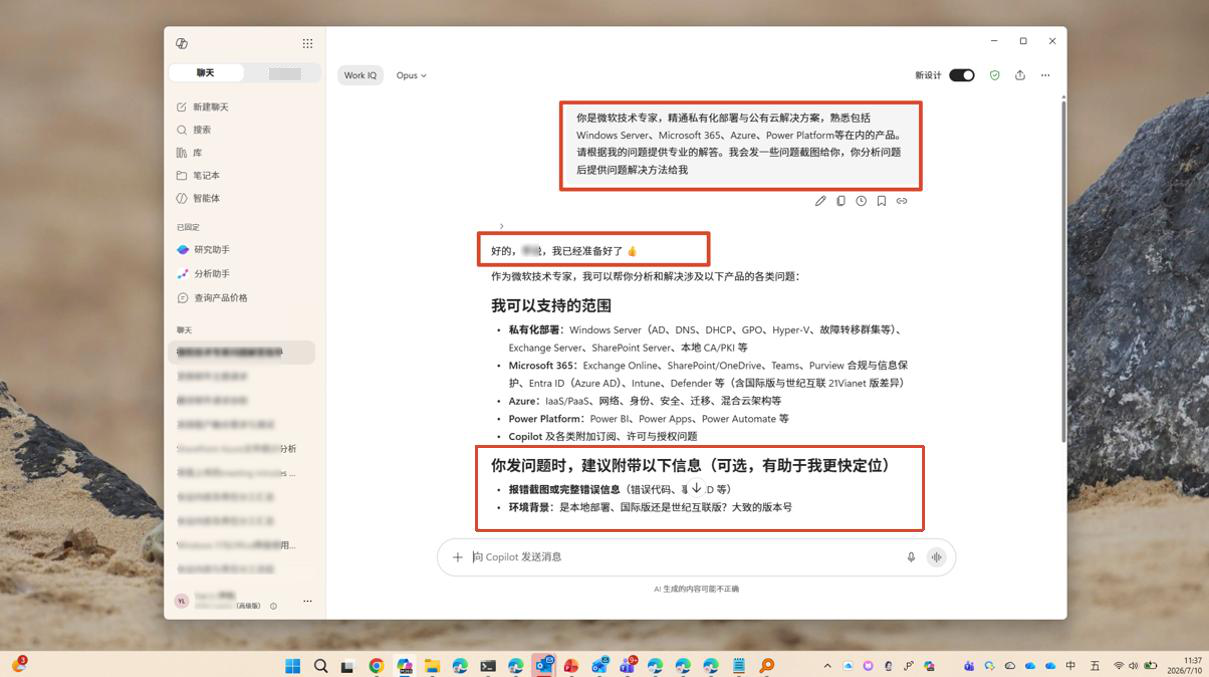
Task: Click the 我可以支持的范围 heading
Action: coord(551,306)
